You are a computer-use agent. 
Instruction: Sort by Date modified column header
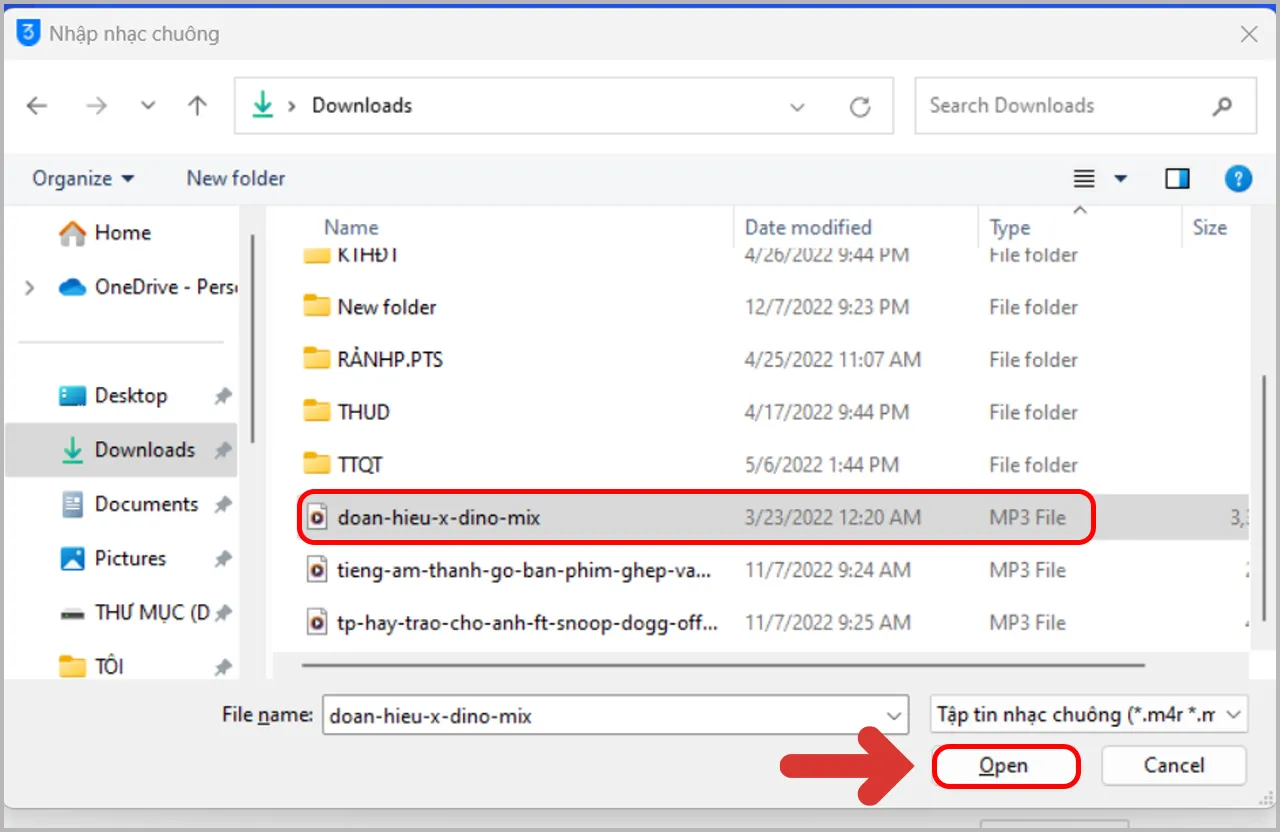coord(808,228)
